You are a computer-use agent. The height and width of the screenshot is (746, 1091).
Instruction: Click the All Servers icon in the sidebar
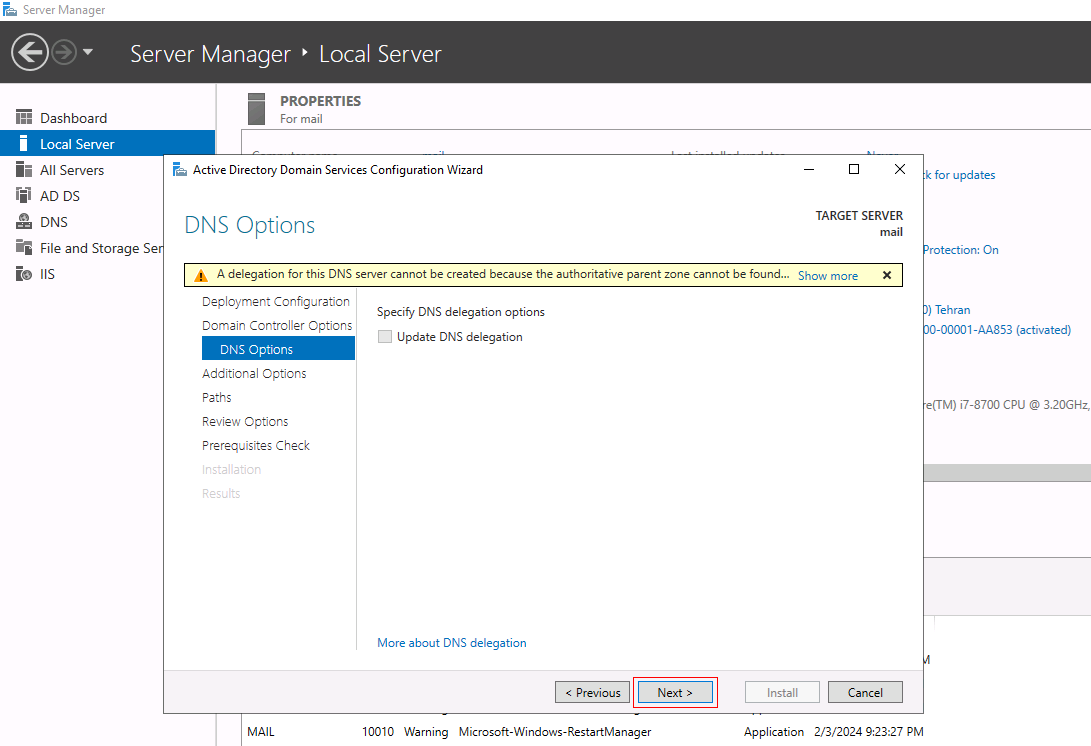[x=24, y=170]
